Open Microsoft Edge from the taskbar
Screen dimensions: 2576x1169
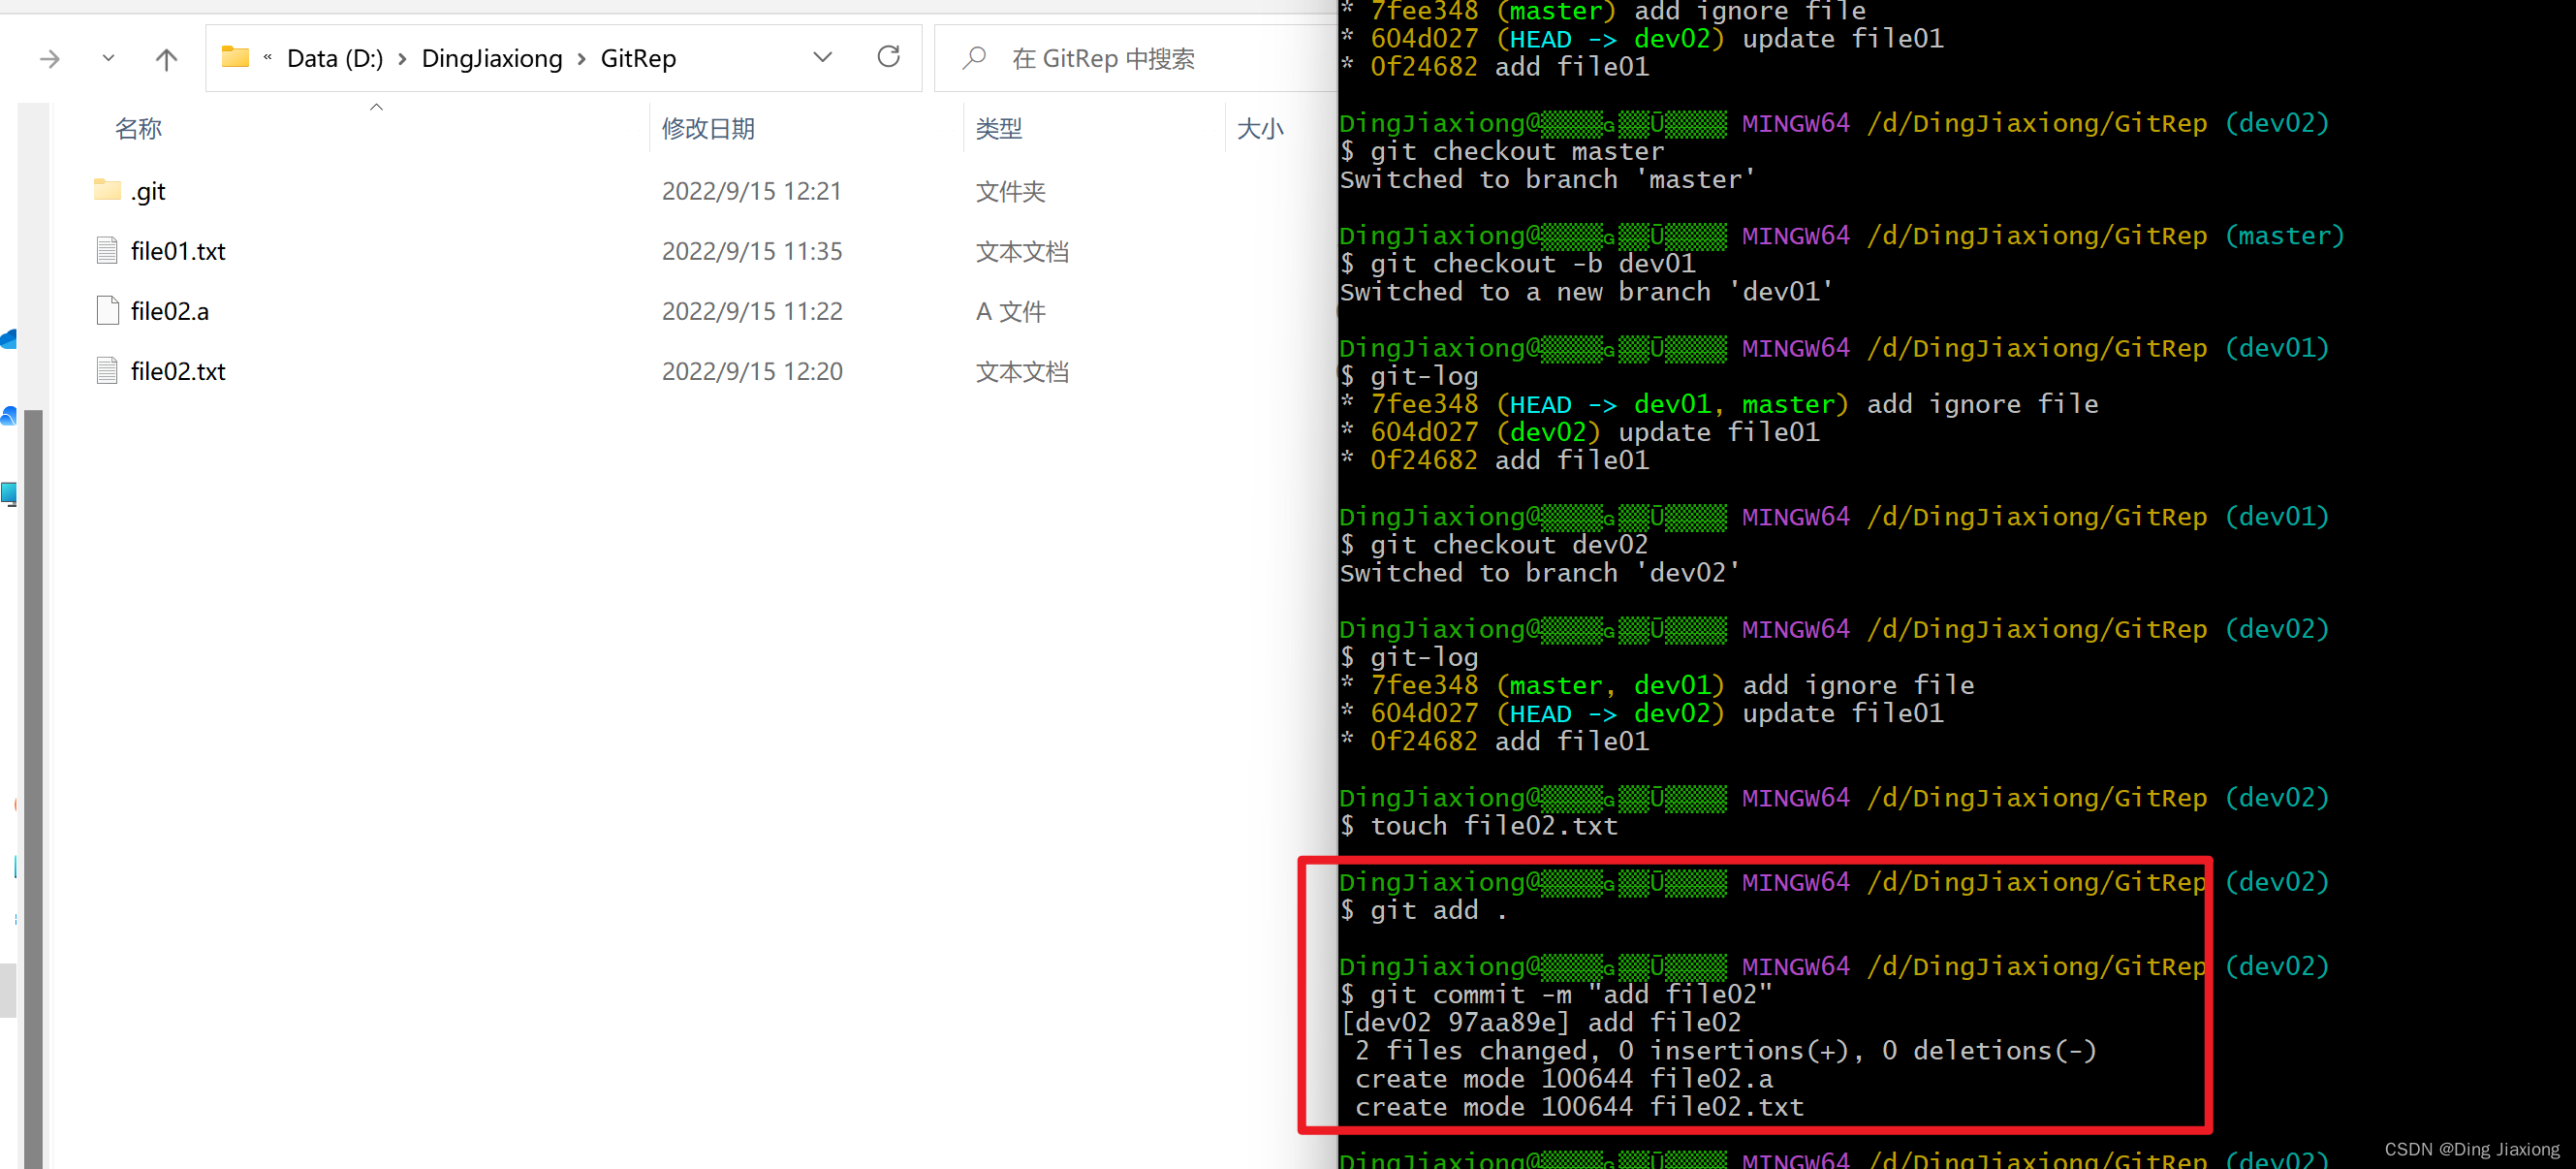coord(7,417)
